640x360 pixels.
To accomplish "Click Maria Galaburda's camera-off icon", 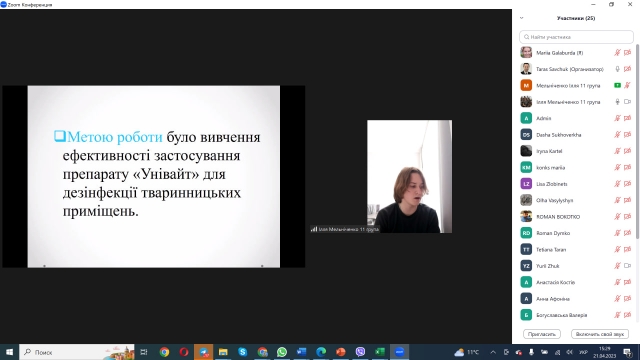I will pos(627,53).
